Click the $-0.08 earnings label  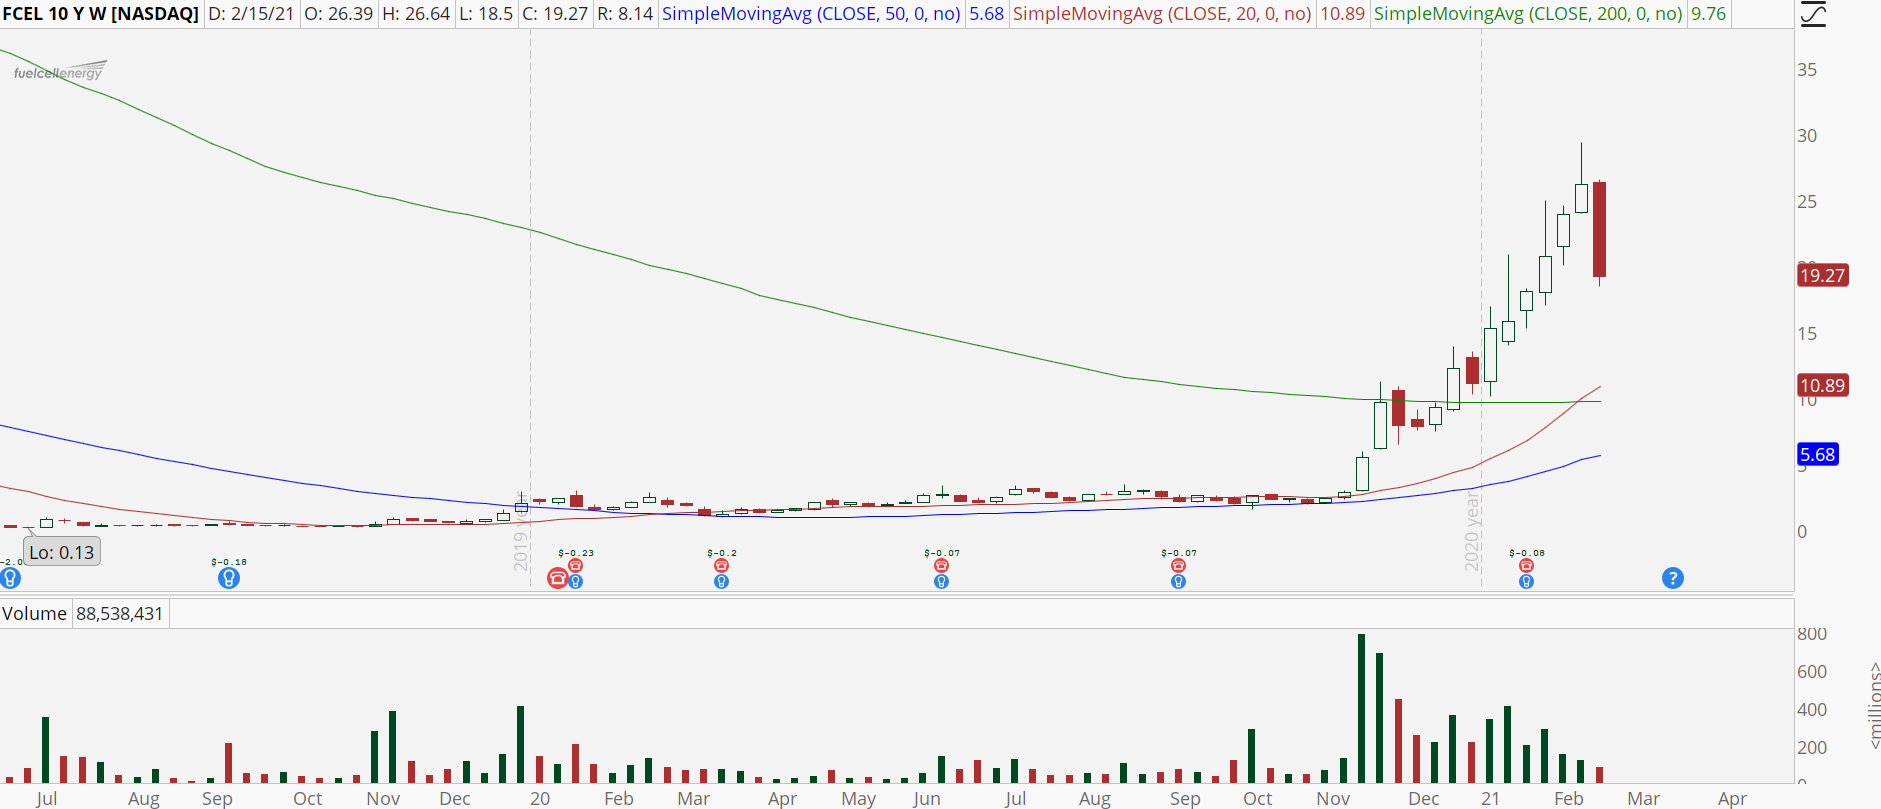point(1527,553)
